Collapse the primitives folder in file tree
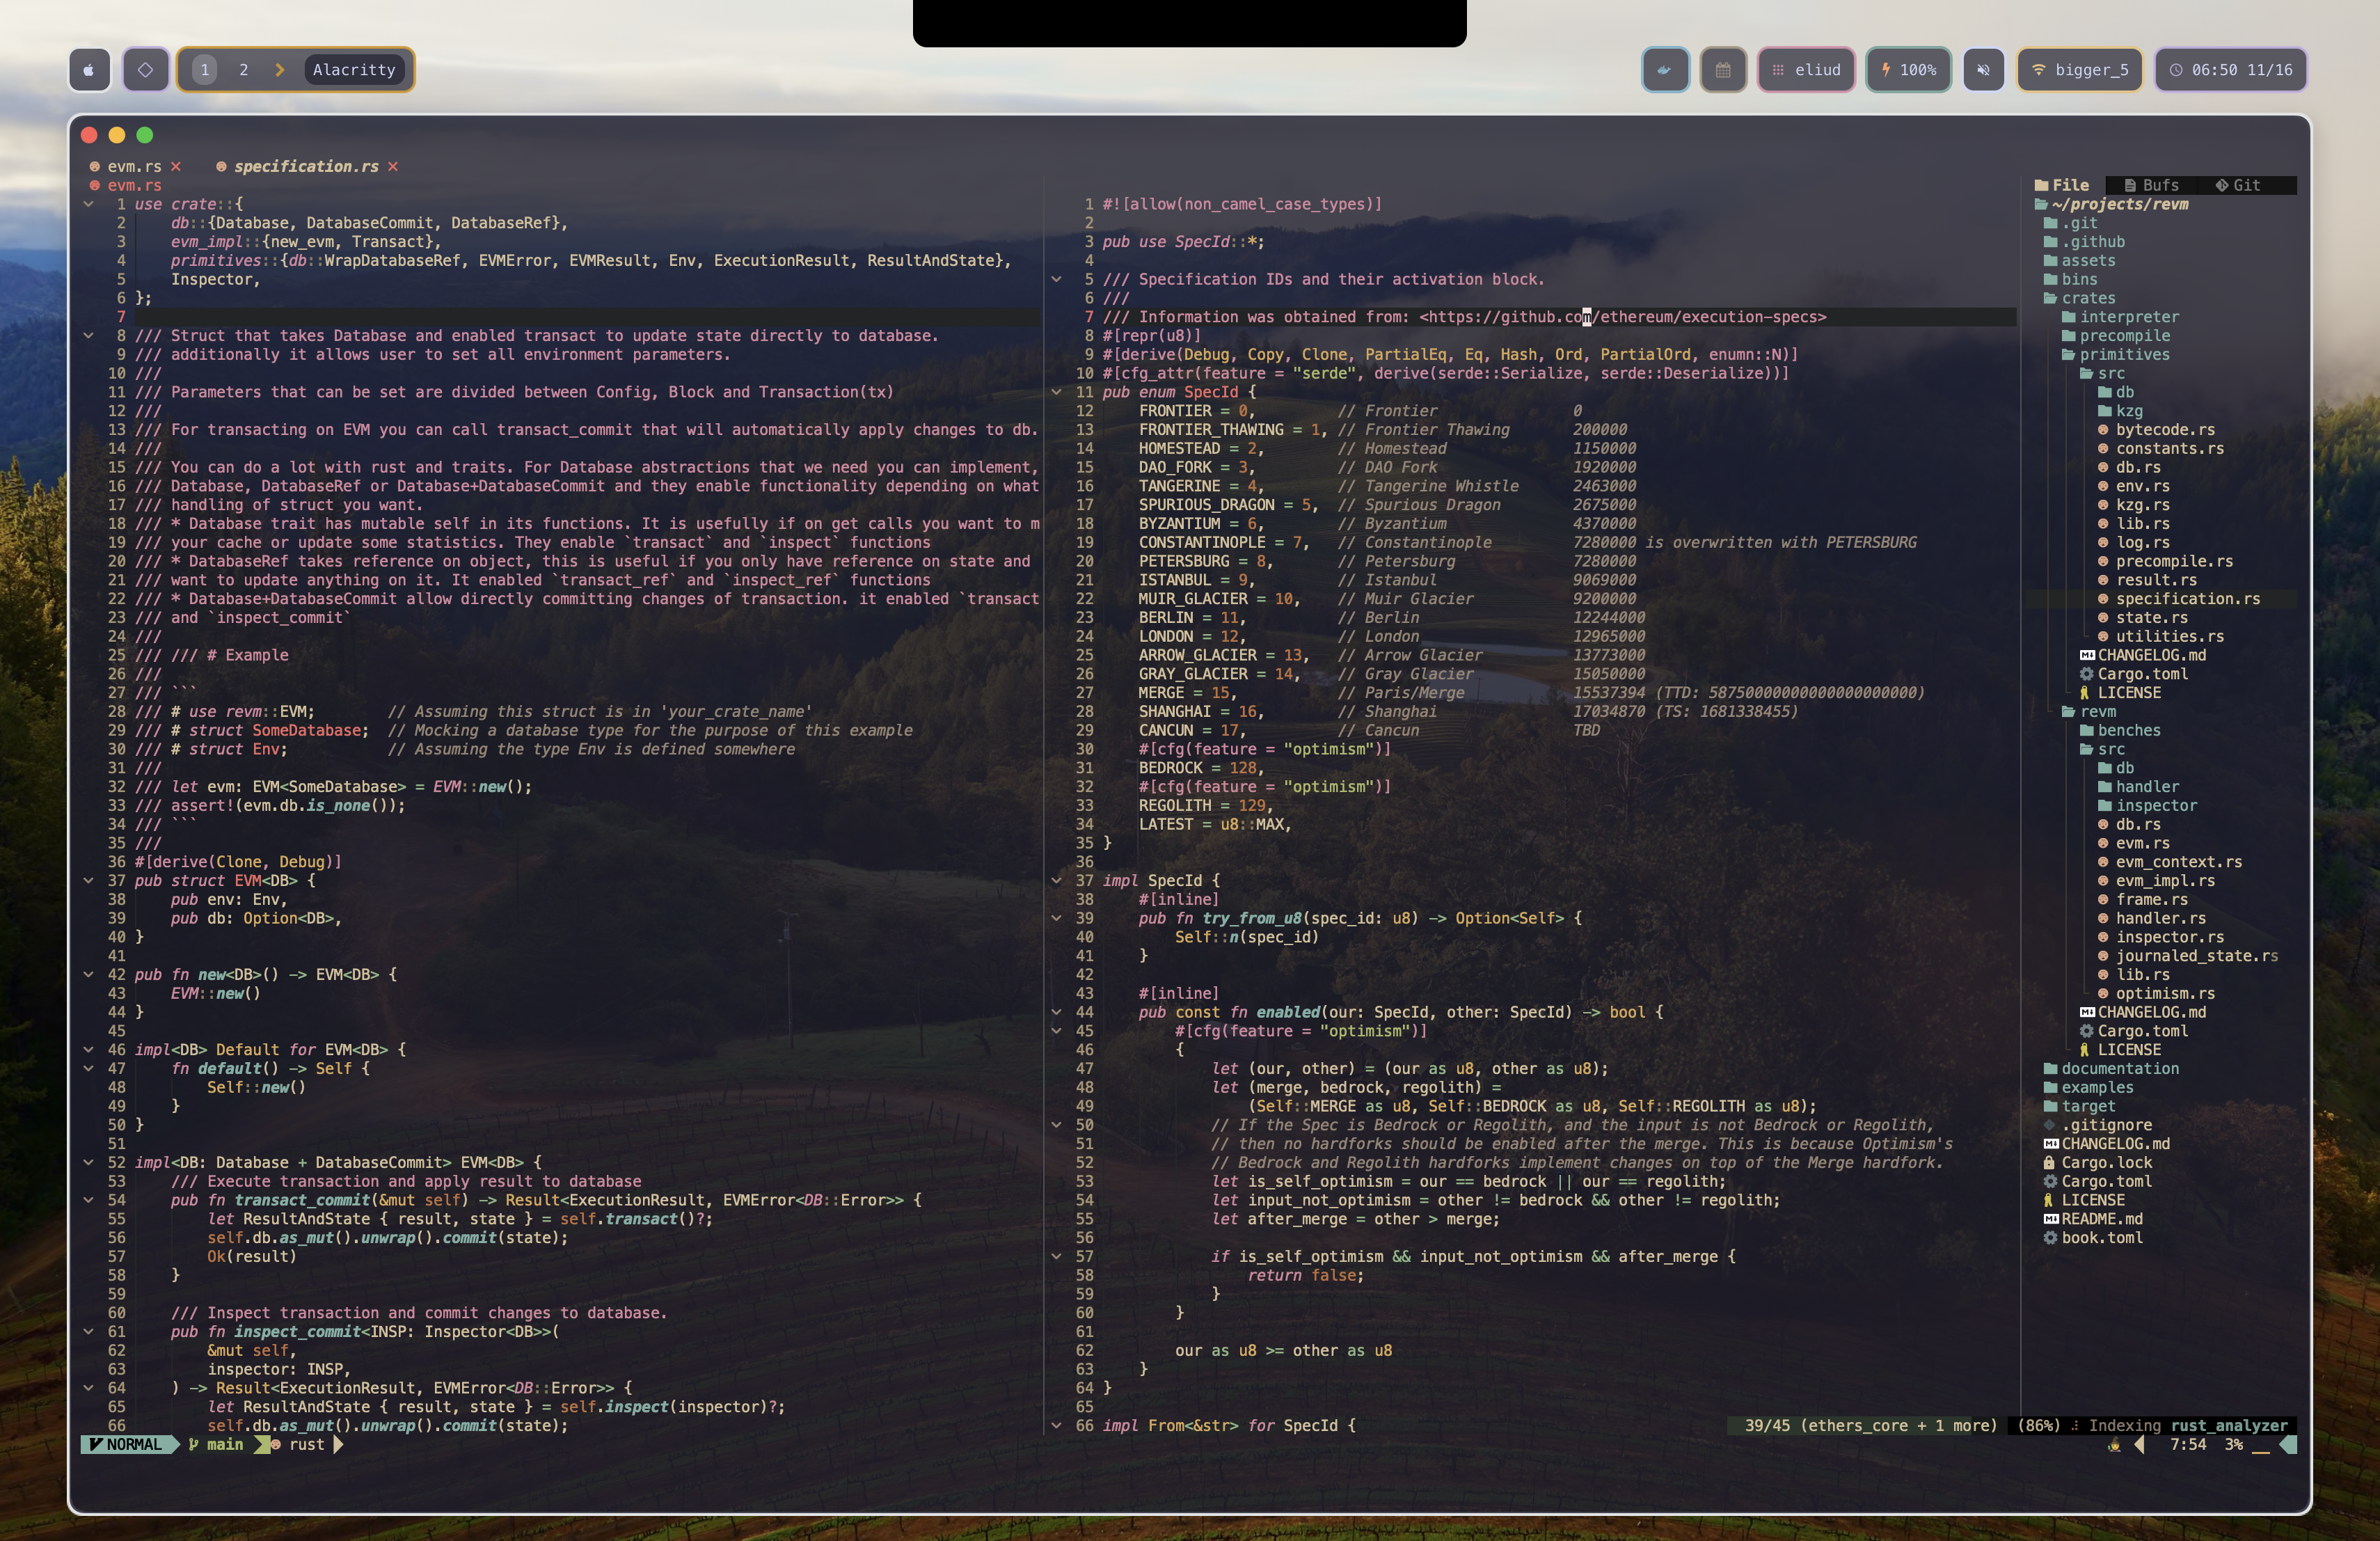2380x1541 pixels. (x=2124, y=355)
